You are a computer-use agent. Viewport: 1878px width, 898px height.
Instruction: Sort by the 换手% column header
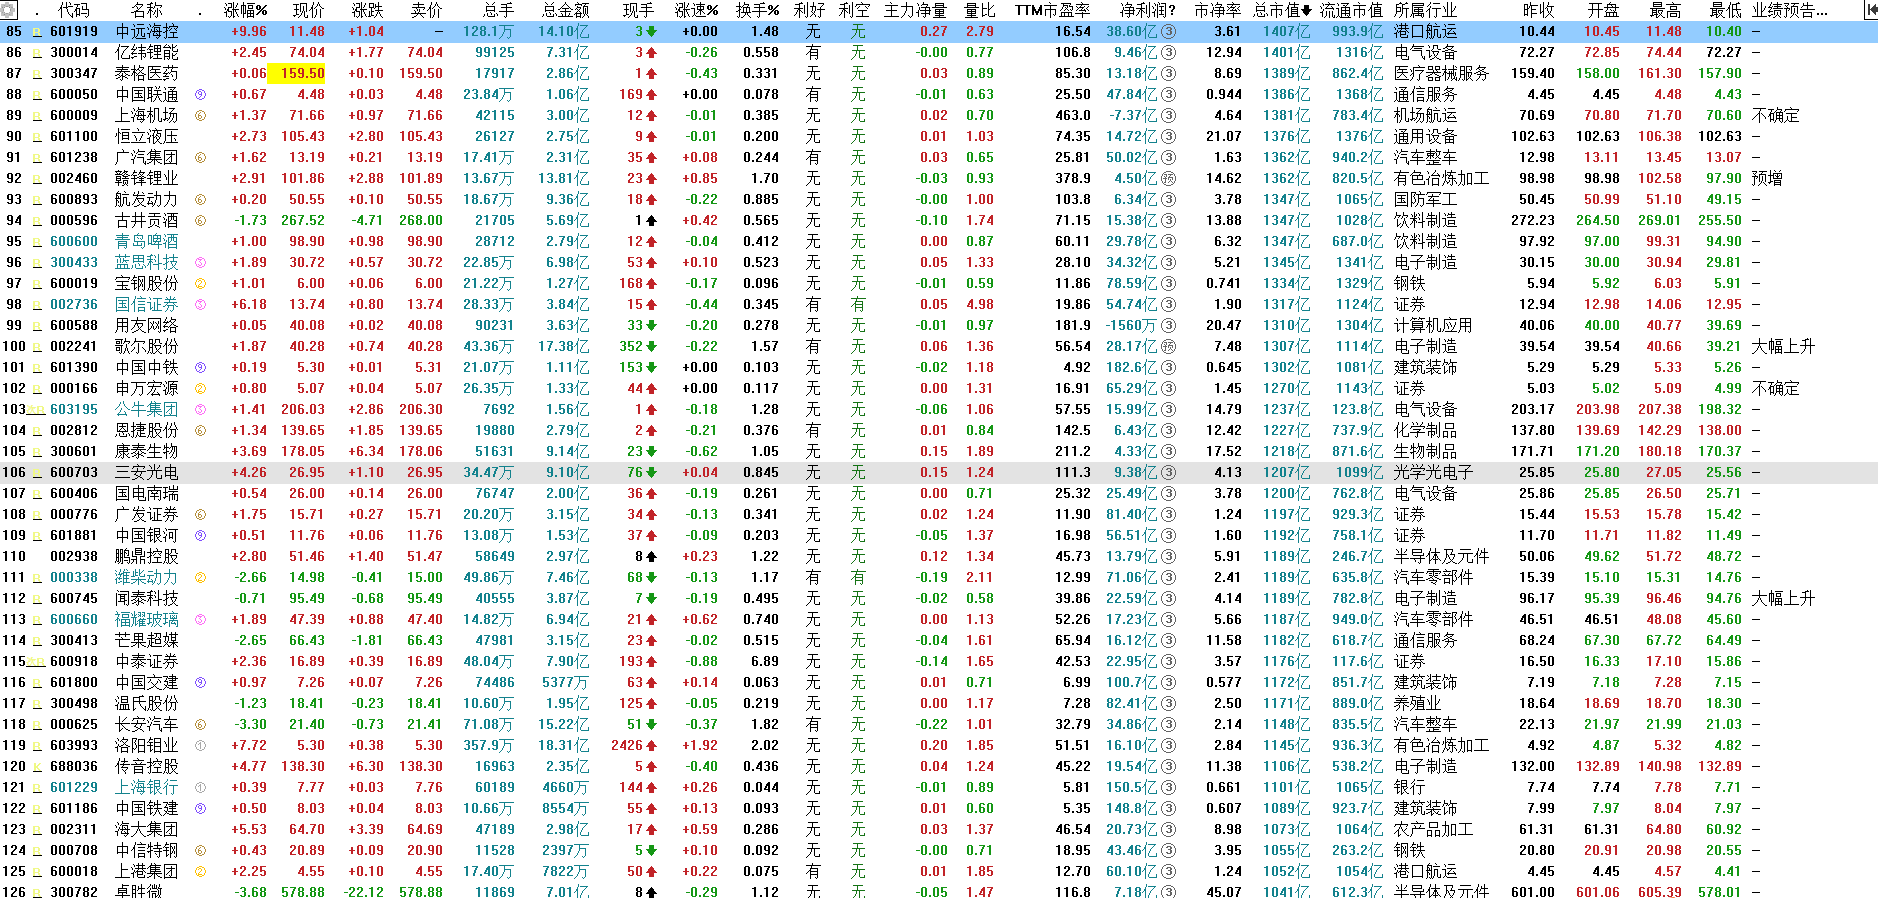coord(757,10)
